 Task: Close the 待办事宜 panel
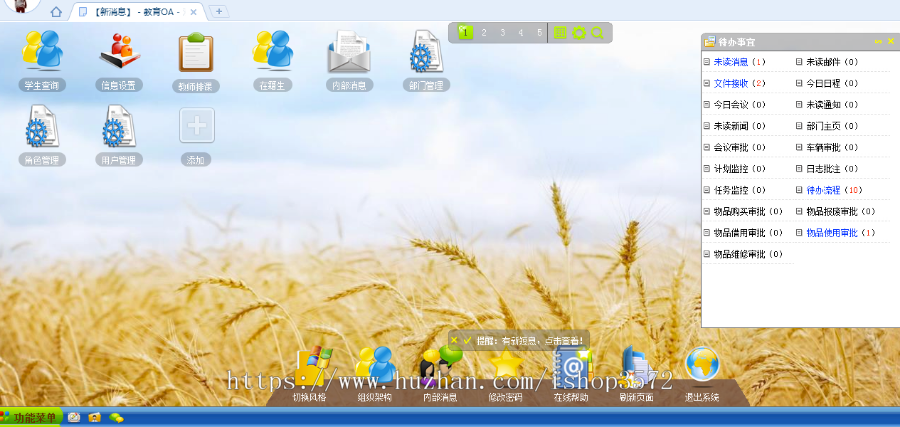click(x=891, y=41)
